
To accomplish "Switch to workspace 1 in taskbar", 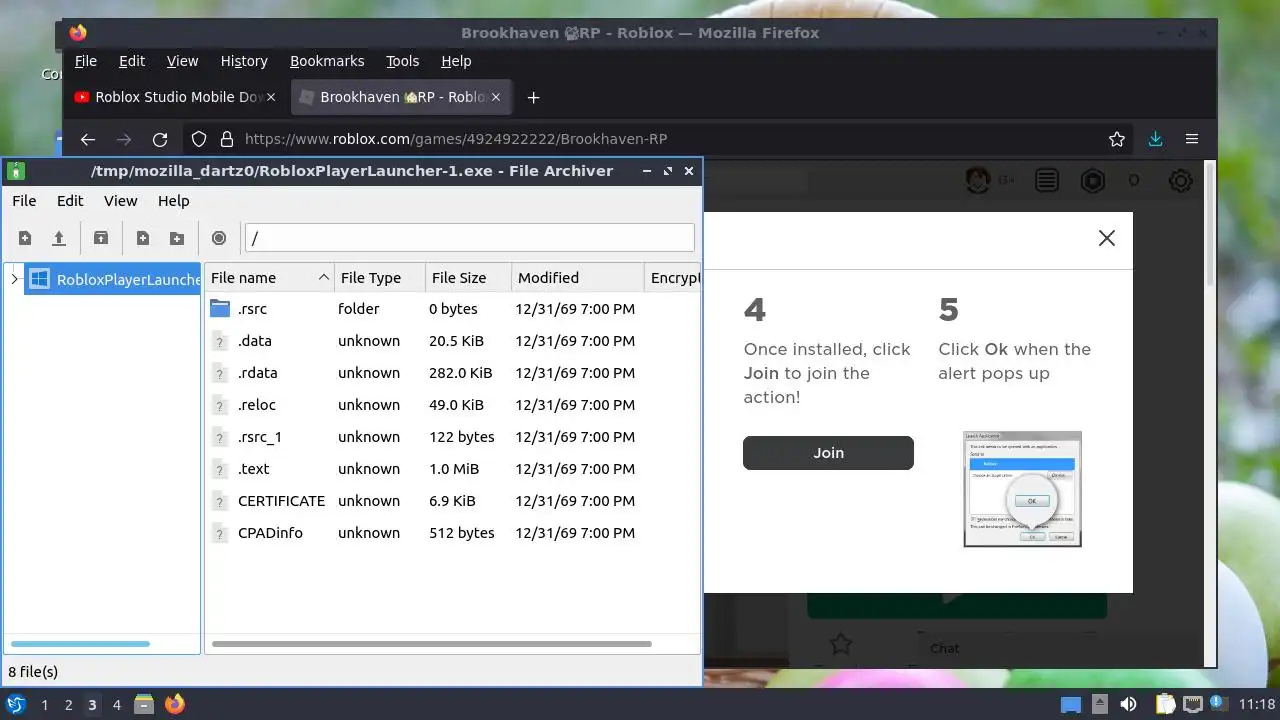I will coord(44,705).
